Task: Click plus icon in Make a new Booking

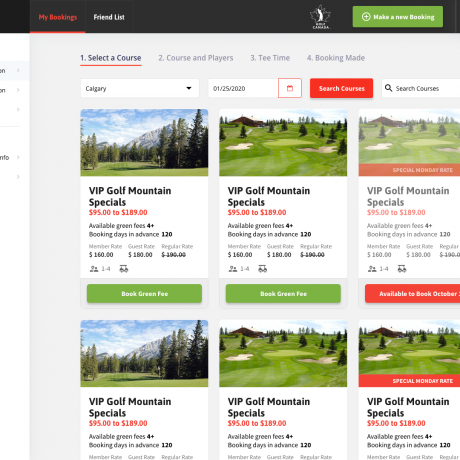Action: [x=366, y=17]
